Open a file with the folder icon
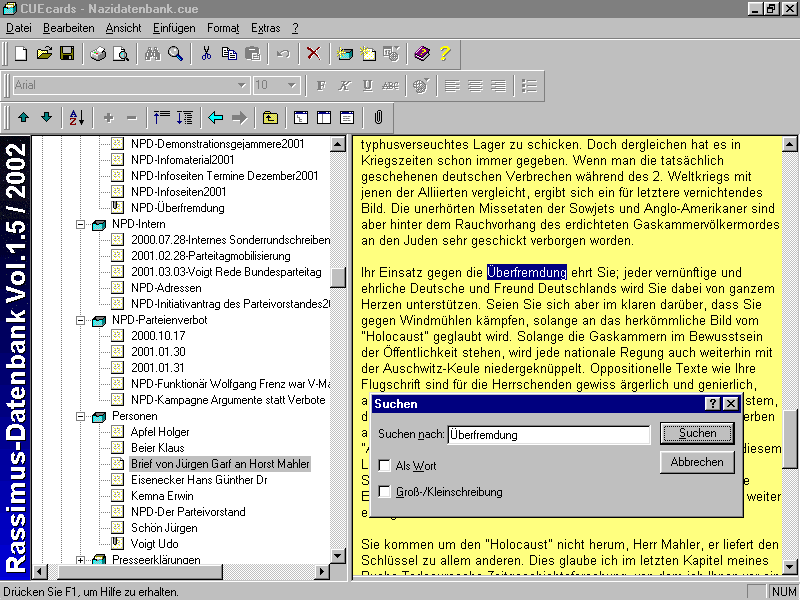This screenshot has height=600, width=800. 44,54
